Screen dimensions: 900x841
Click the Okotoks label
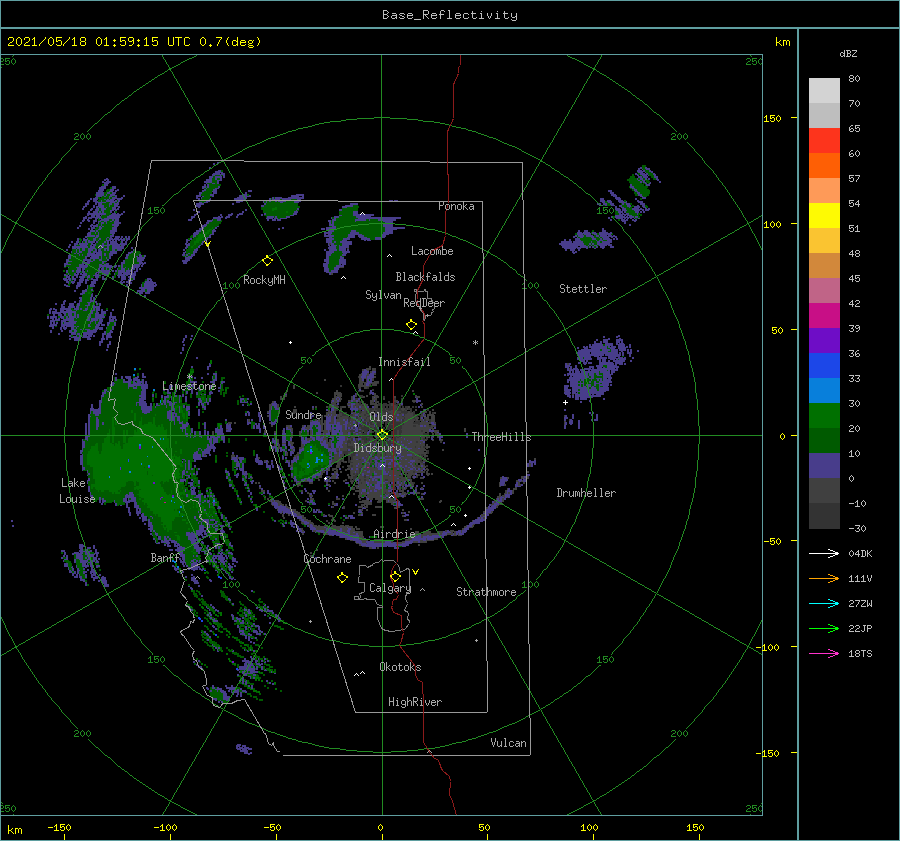(x=400, y=667)
